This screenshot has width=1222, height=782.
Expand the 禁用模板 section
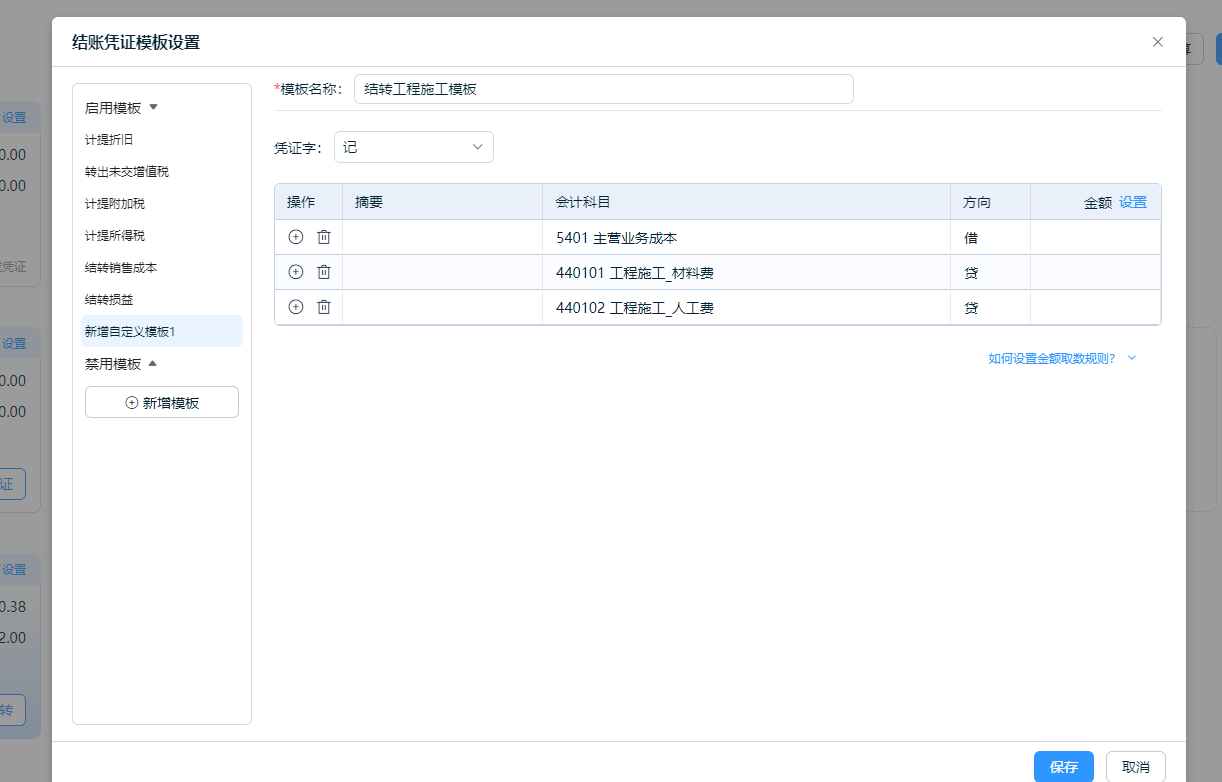click(153, 364)
